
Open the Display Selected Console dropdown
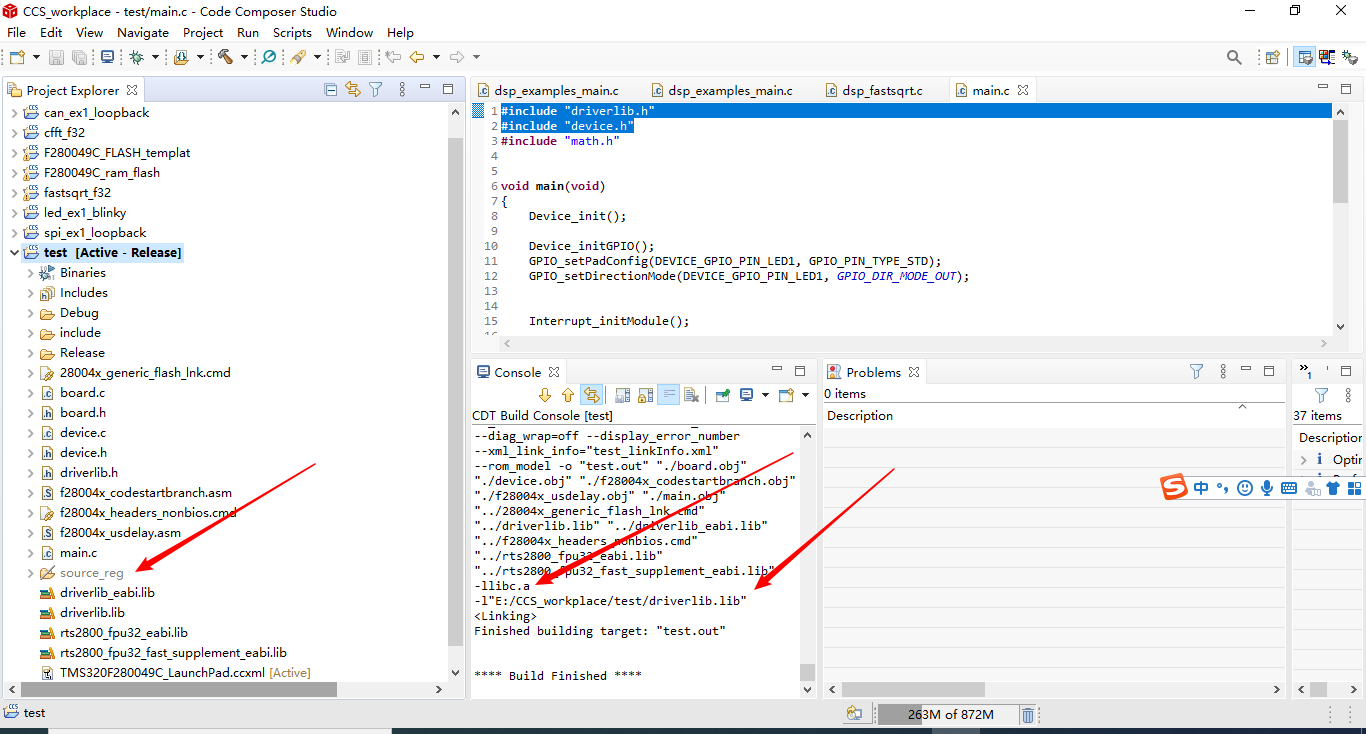click(x=765, y=395)
